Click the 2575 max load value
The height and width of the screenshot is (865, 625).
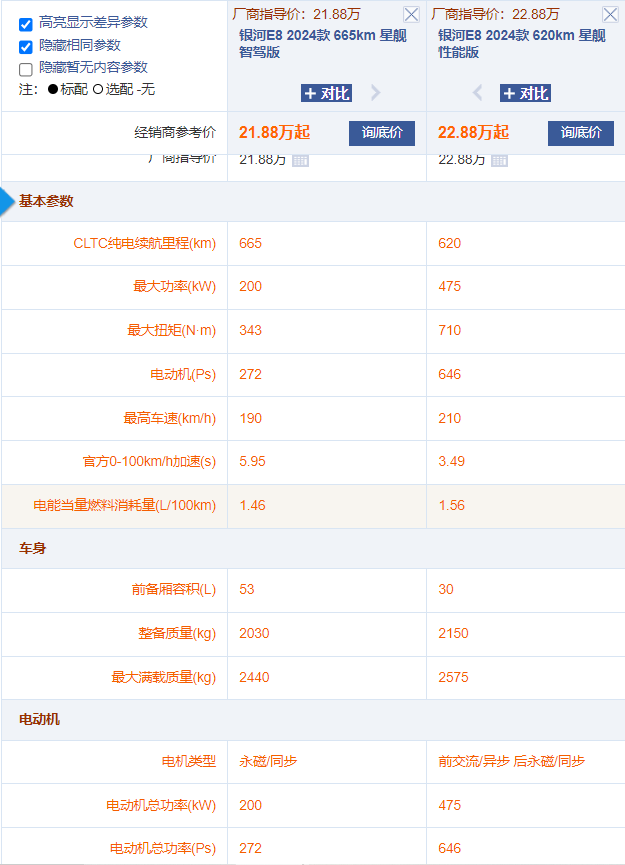tap(453, 677)
